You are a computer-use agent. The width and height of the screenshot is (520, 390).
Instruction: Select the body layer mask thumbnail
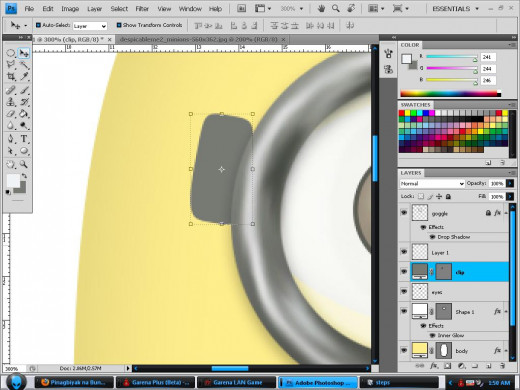pos(444,350)
